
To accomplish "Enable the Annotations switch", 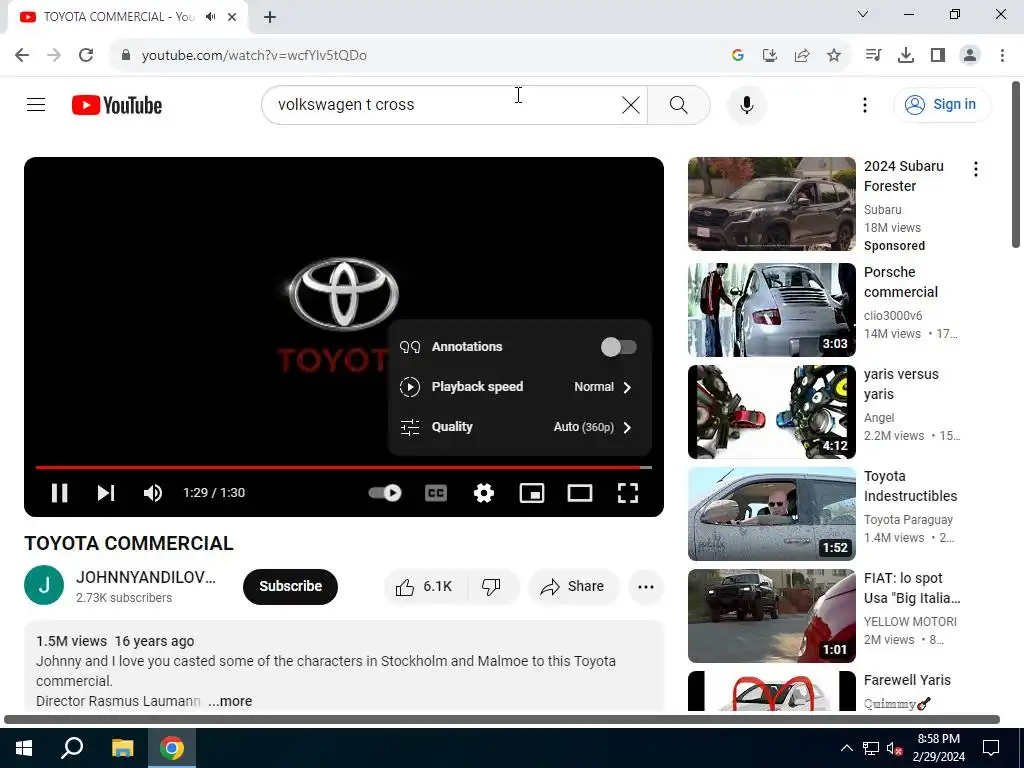I will tap(618, 347).
